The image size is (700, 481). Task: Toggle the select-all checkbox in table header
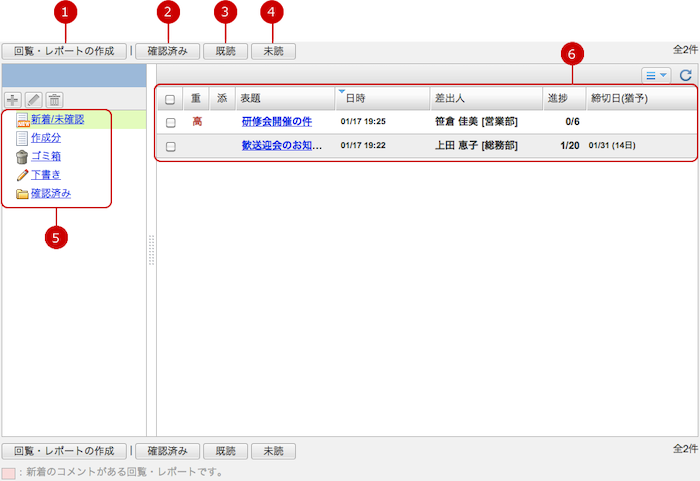[170, 99]
